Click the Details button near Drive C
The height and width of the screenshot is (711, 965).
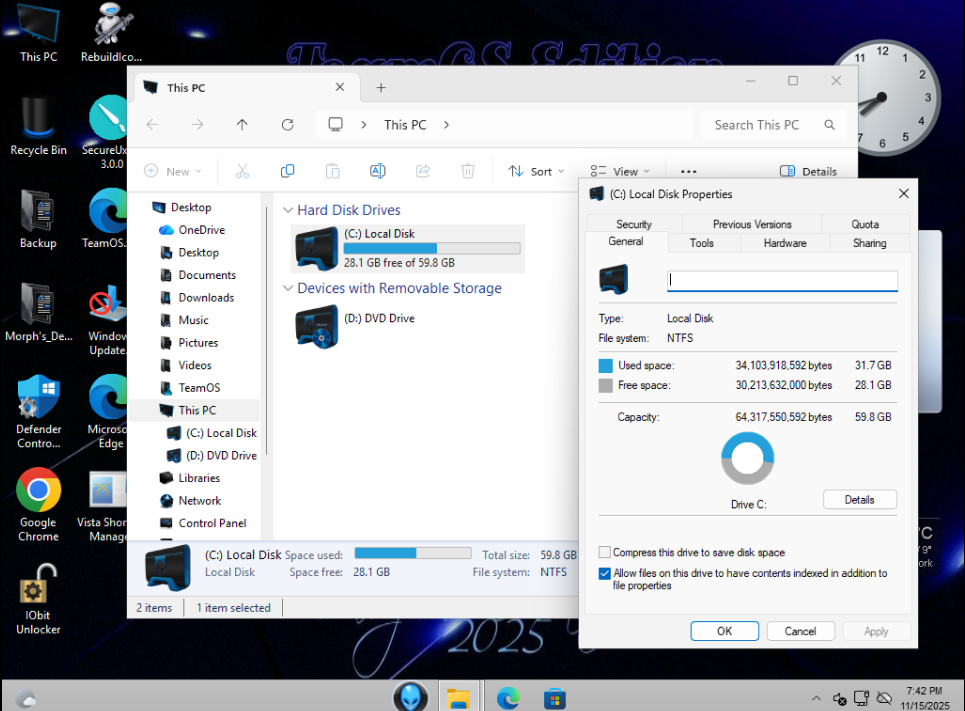point(859,500)
